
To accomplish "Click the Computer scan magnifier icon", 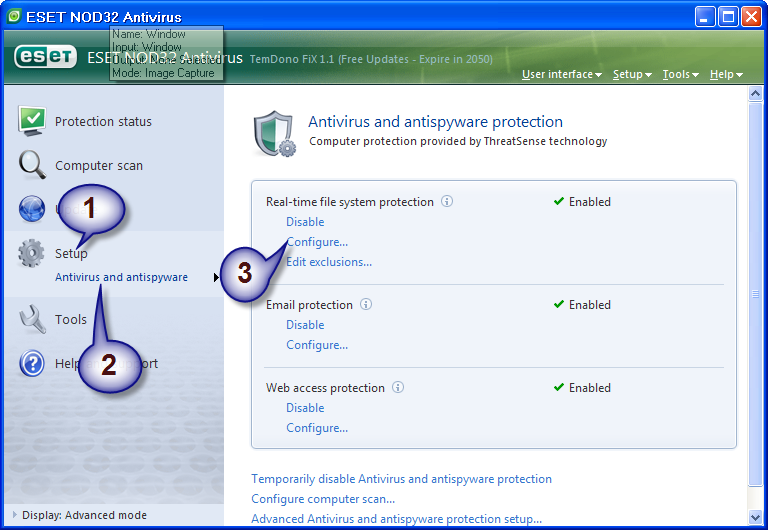I will [32, 165].
